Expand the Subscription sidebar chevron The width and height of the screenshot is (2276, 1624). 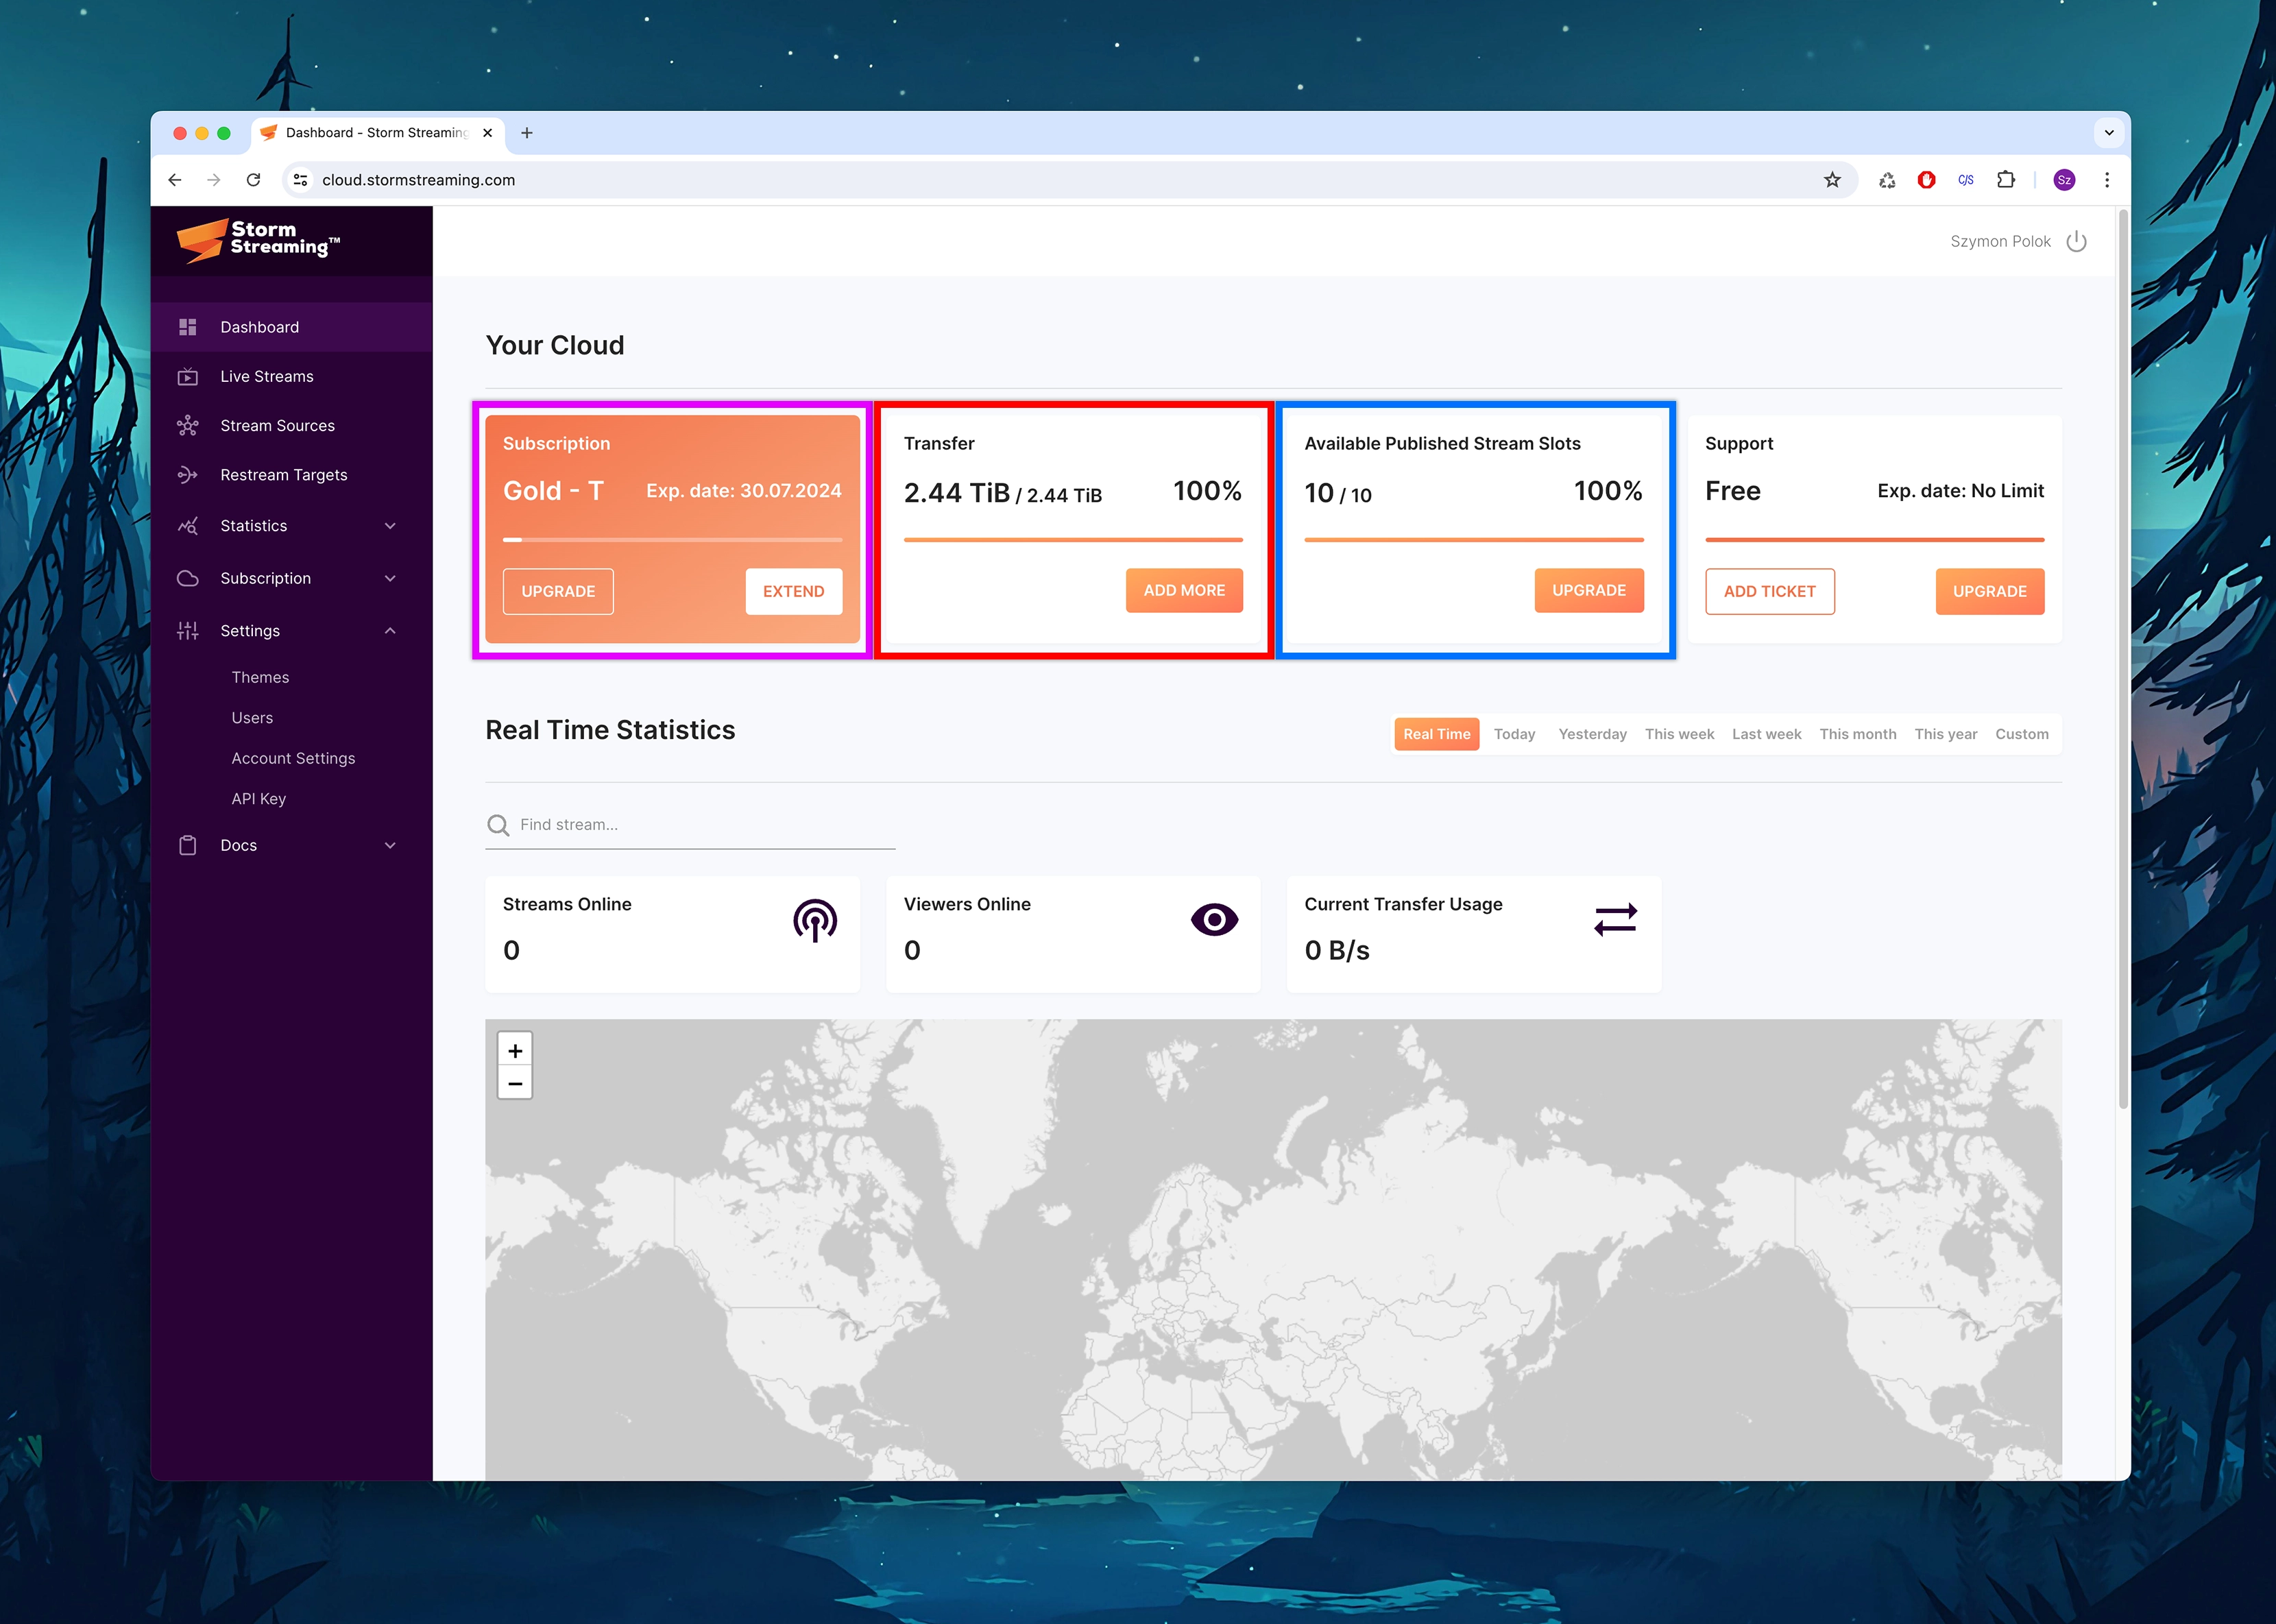coord(390,577)
